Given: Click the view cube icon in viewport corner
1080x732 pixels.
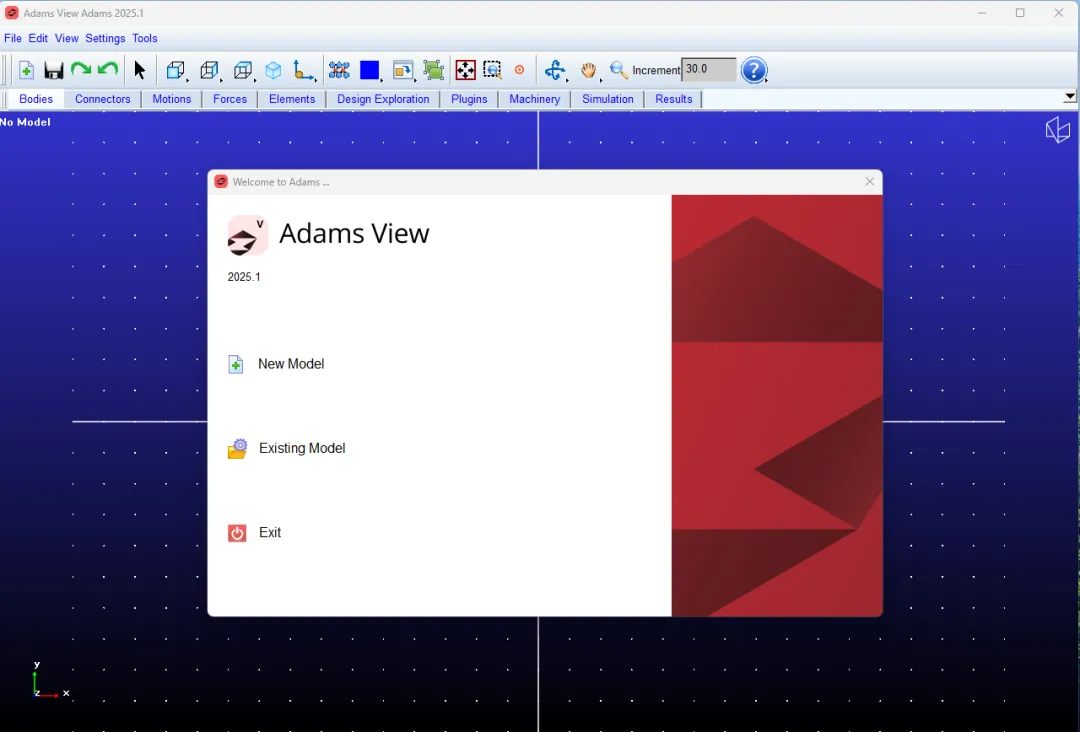Looking at the screenshot, I should 1058,129.
